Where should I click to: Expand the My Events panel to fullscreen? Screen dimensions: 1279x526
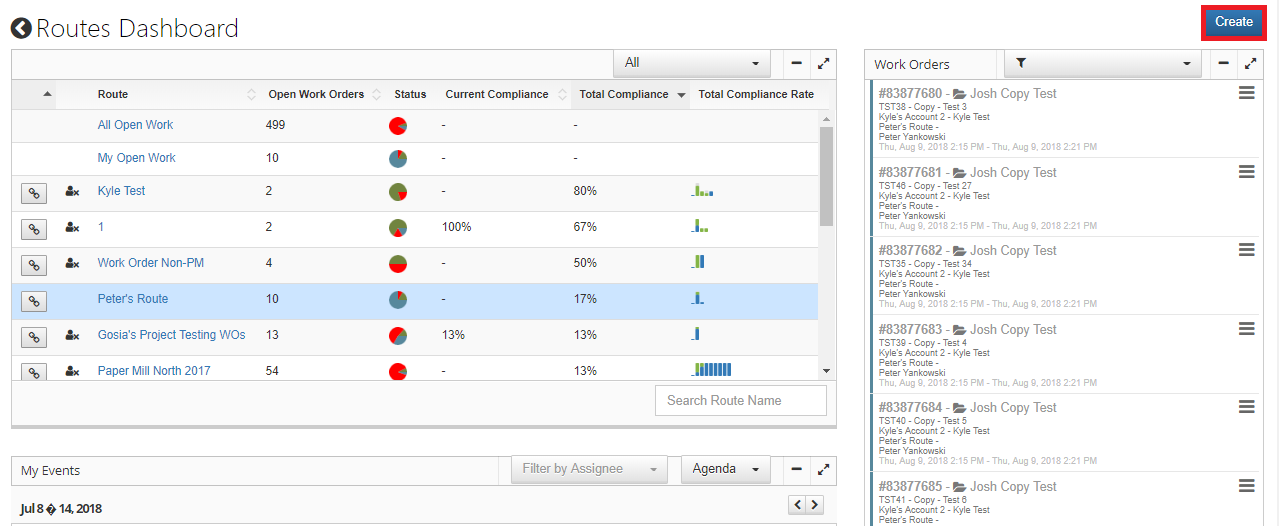tap(823, 469)
